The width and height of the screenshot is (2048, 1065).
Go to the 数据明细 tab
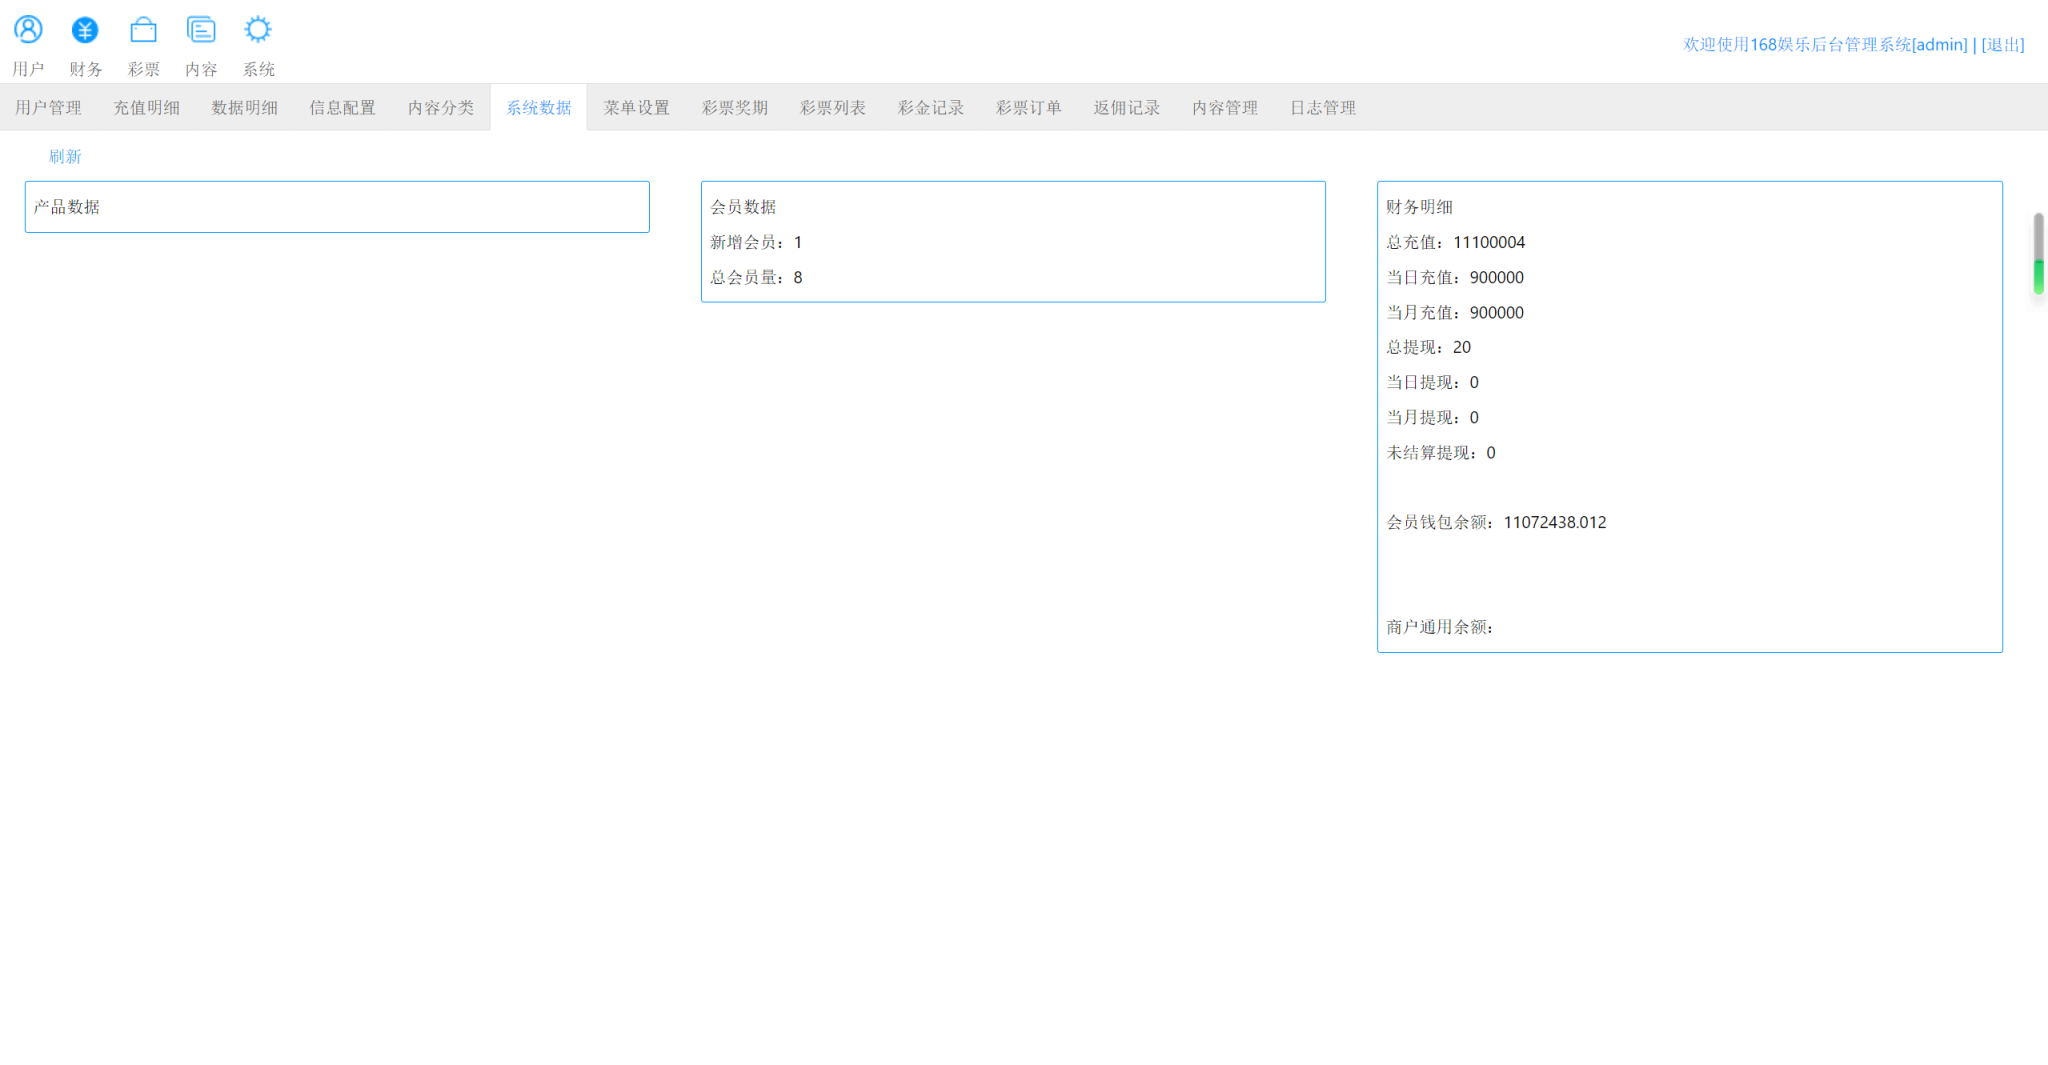(244, 108)
